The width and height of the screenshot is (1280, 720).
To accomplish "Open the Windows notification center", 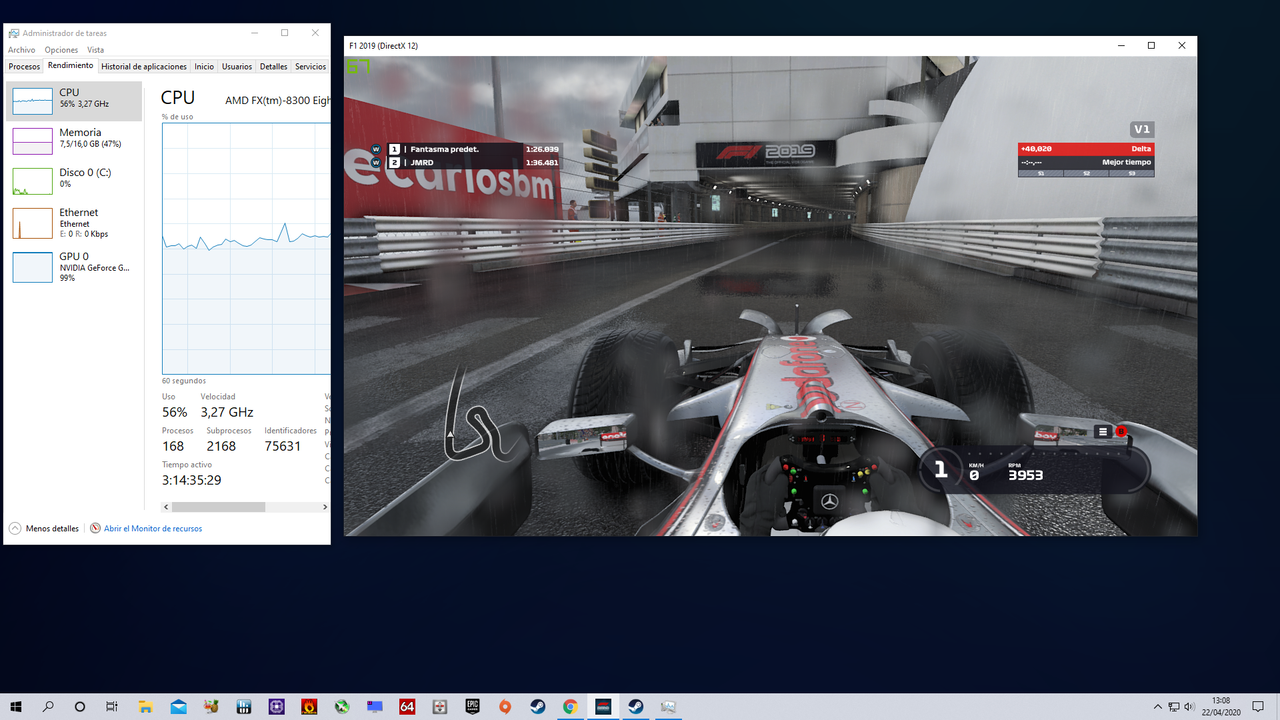I will click(x=1258, y=706).
